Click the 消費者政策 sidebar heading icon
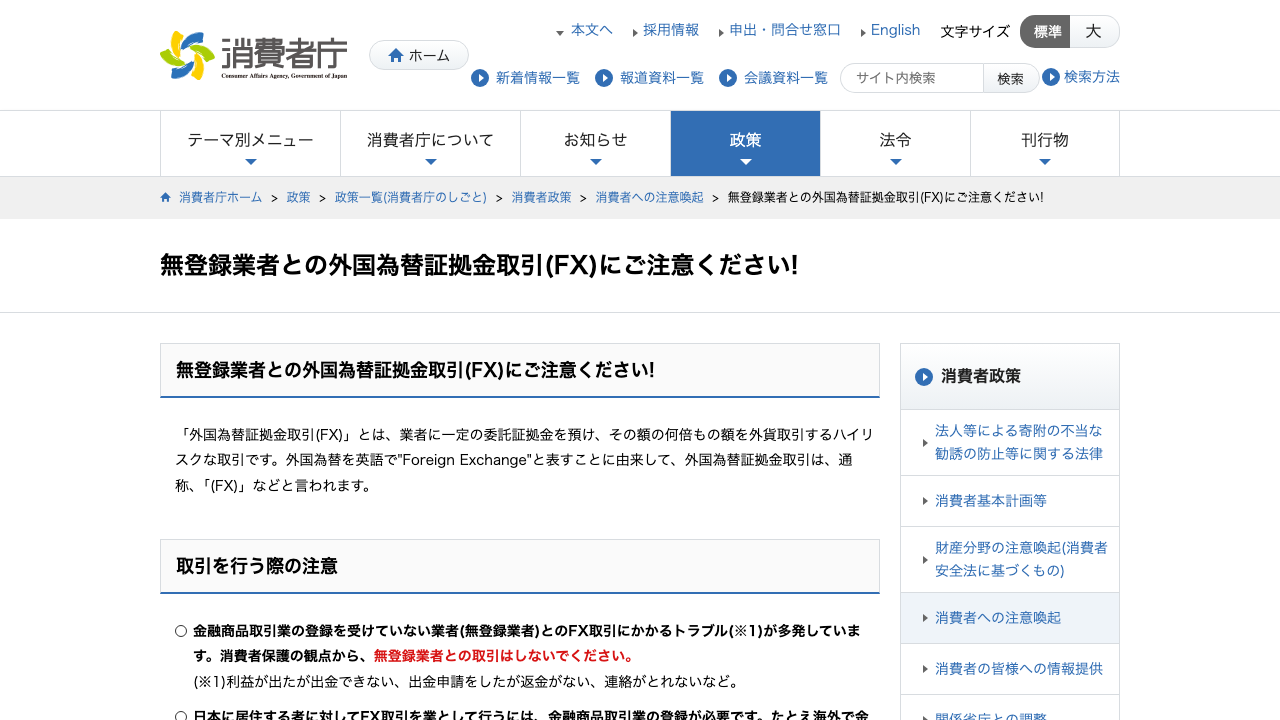Screen dimensions: 1280x720 [924, 377]
